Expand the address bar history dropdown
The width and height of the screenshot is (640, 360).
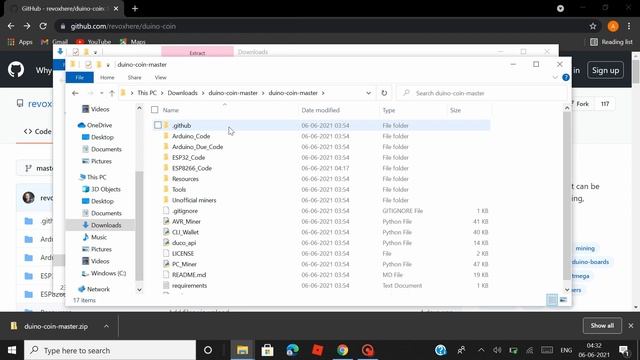pyautogui.click(x=369, y=93)
